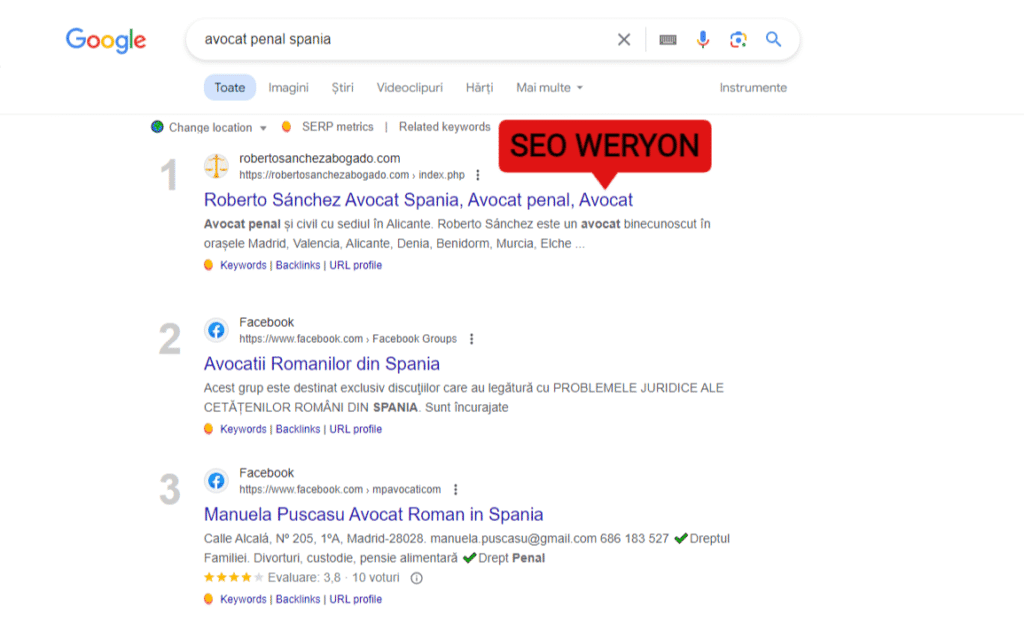This screenshot has width=1024, height=622.
Task: Click the Facebook favicon on the Manuela Puscasu result
Action: click(217, 480)
